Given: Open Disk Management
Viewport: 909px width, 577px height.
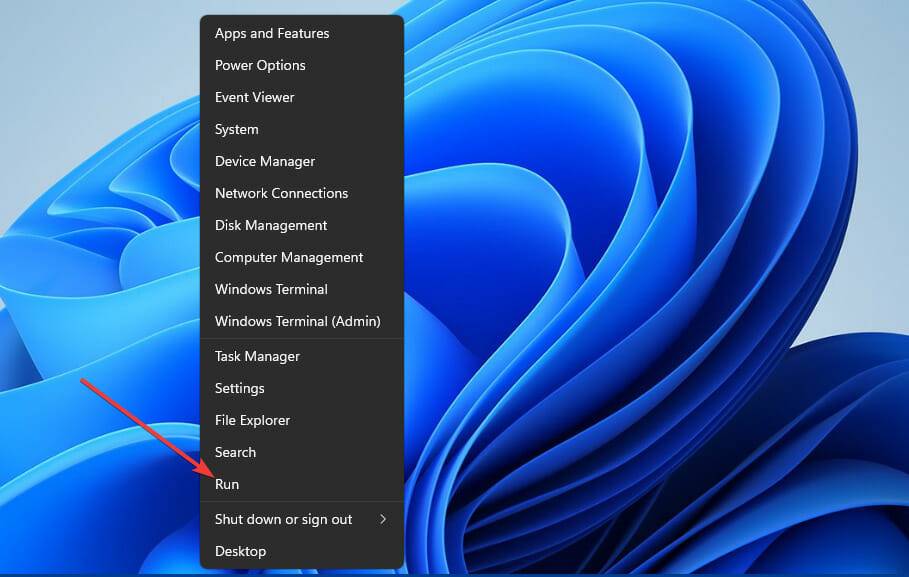Looking at the screenshot, I should 301,225.
